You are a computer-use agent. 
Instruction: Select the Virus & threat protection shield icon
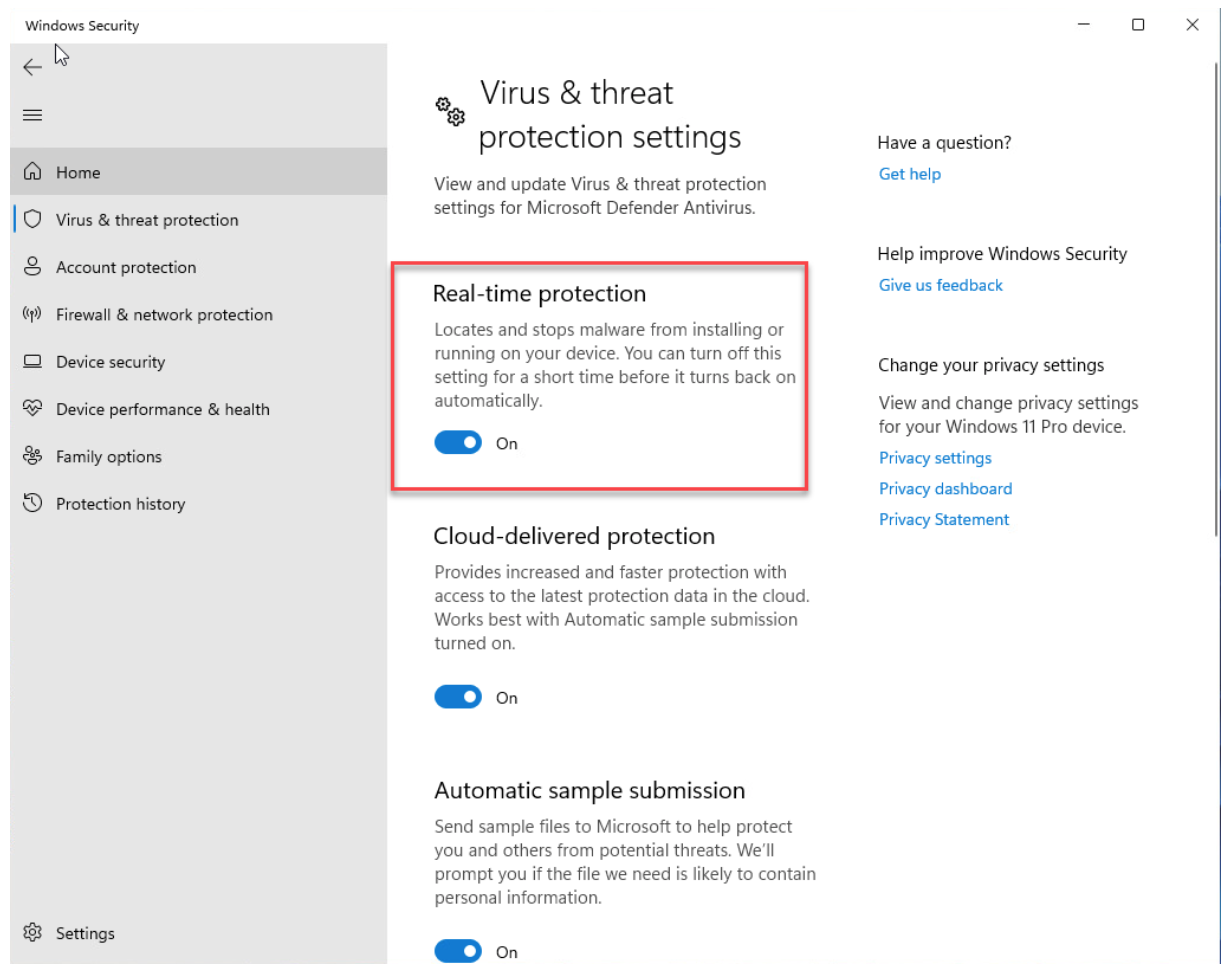[33, 219]
